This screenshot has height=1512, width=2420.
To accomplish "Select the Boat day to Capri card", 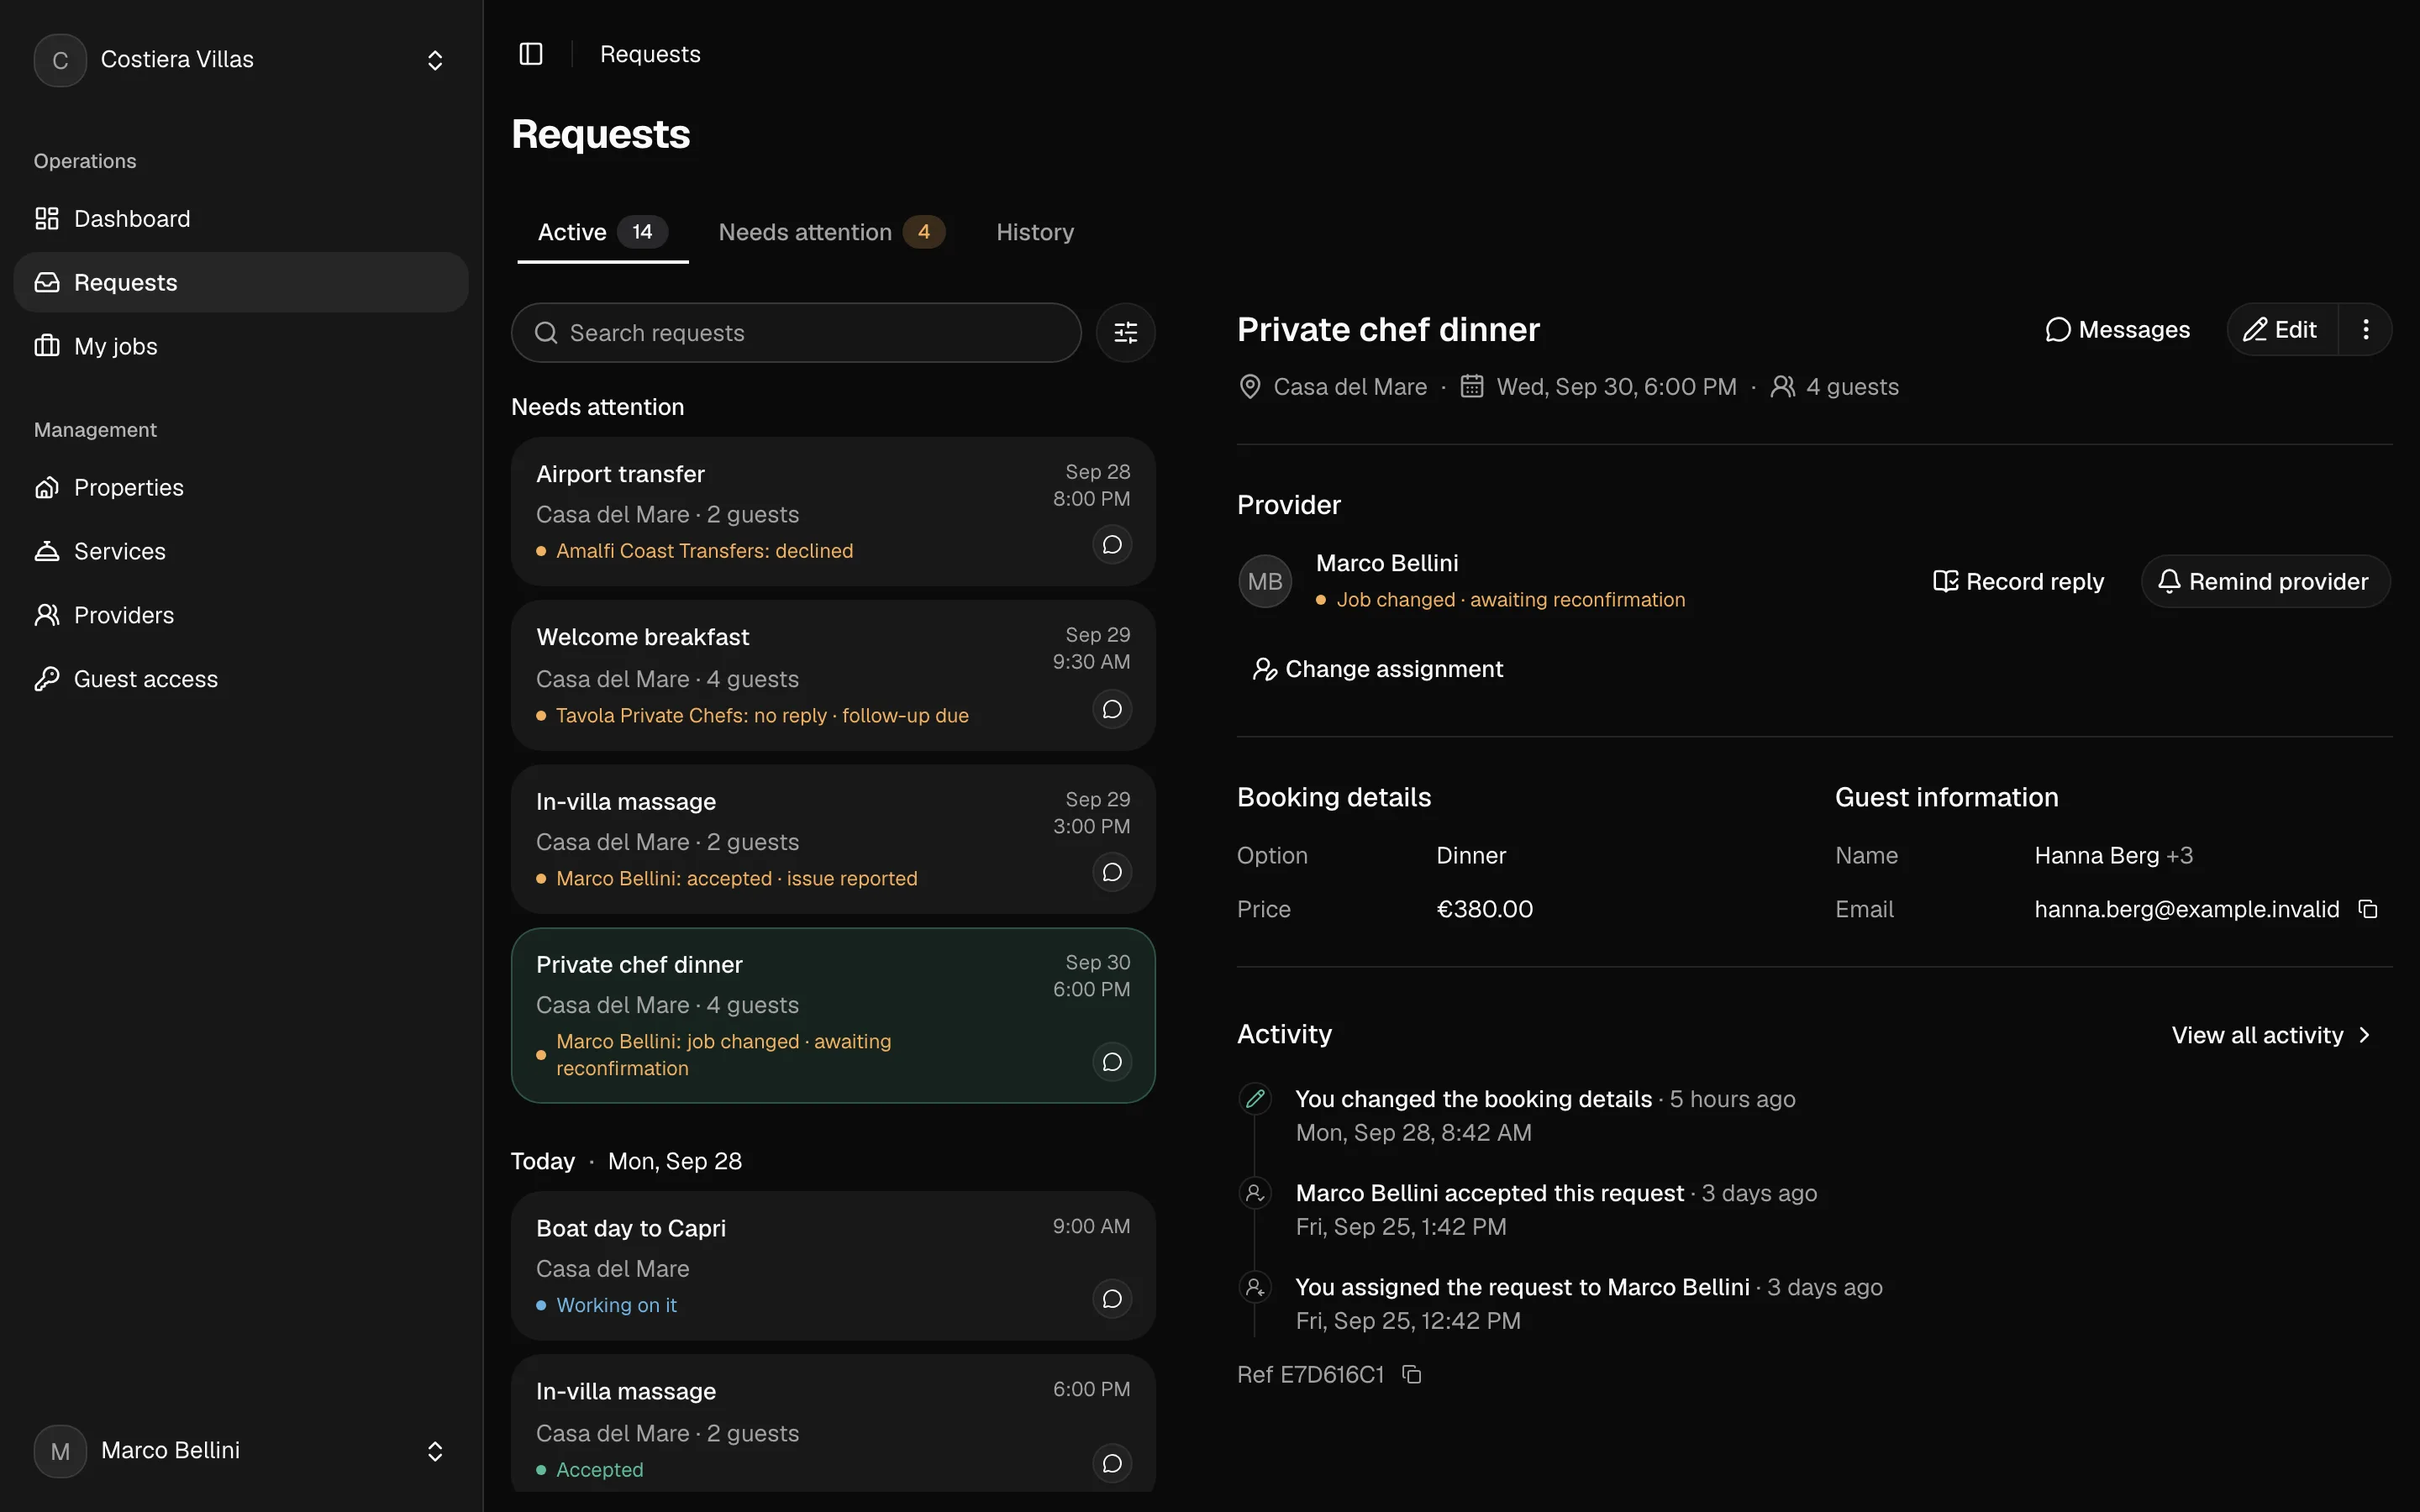I will coord(833,1266).
